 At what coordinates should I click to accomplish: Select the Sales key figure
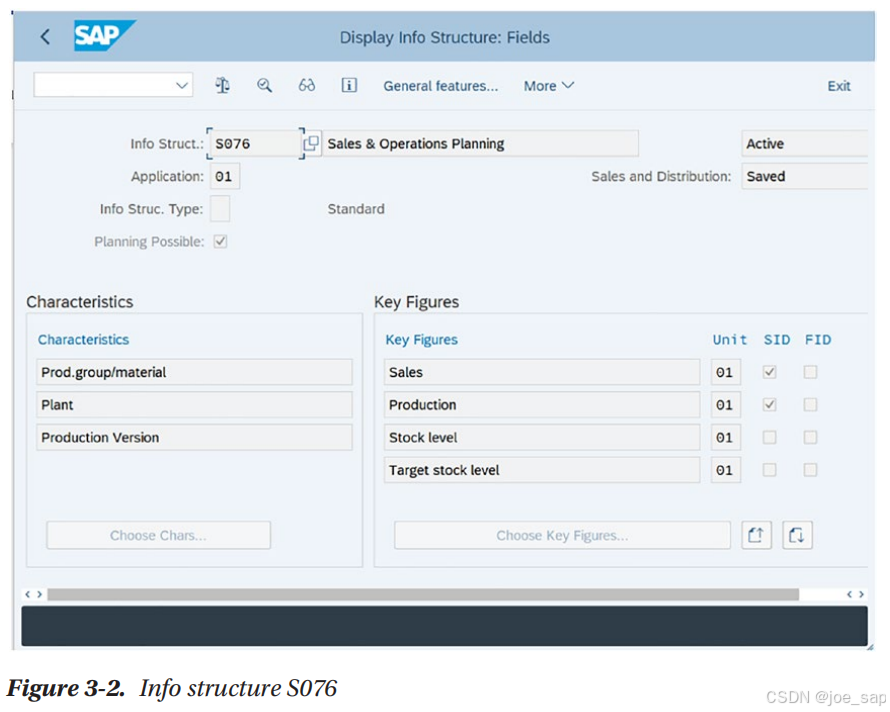541,372
